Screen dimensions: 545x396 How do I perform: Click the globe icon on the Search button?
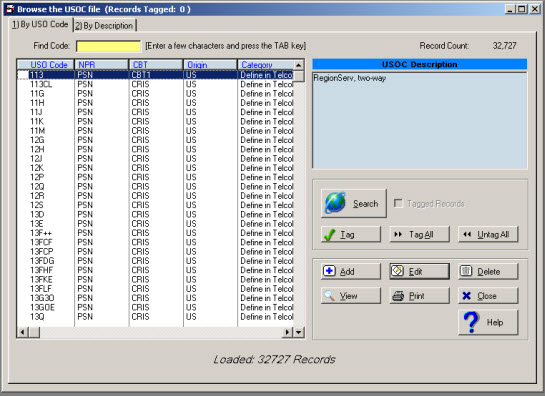pyautogui.click(x=335, y=203)
